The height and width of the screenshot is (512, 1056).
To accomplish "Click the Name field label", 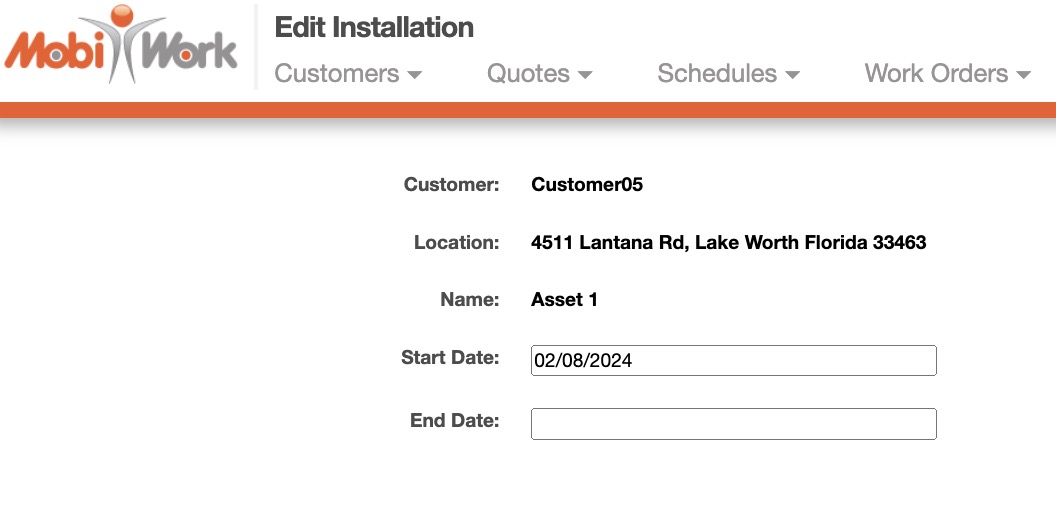I will coord(469,300).
